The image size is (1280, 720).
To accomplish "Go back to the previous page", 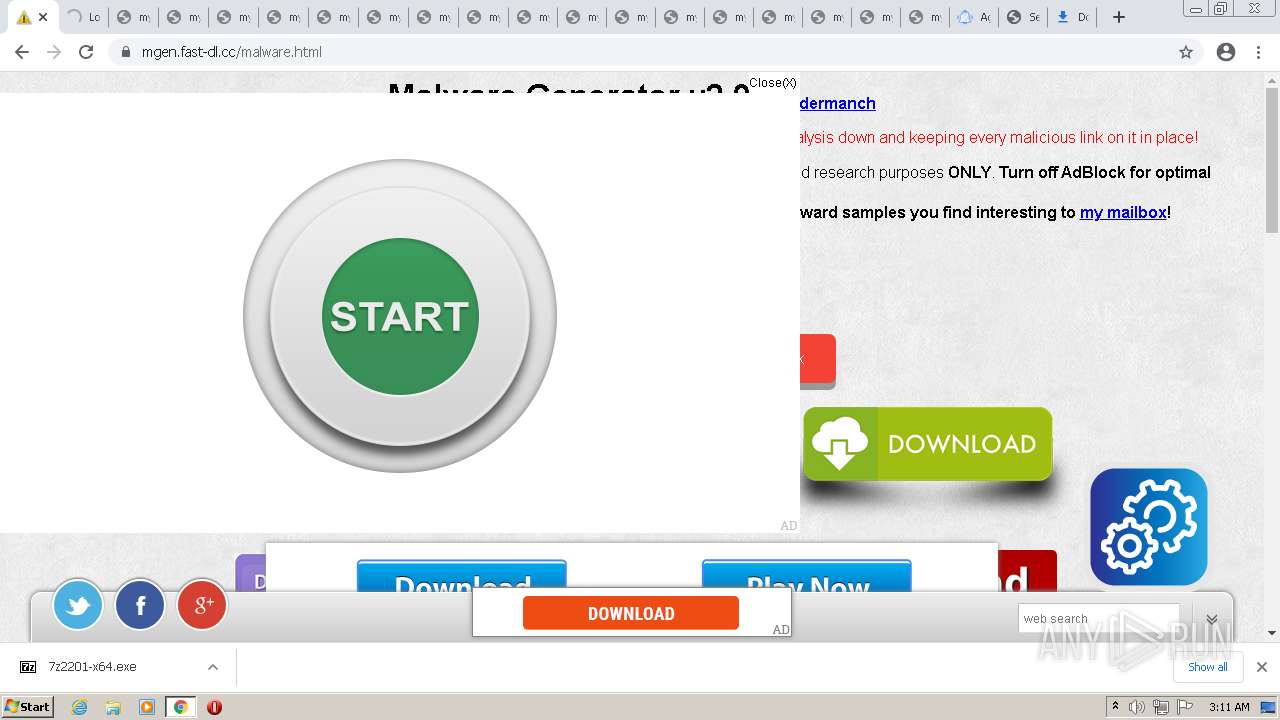I will [x=22, y=52].
